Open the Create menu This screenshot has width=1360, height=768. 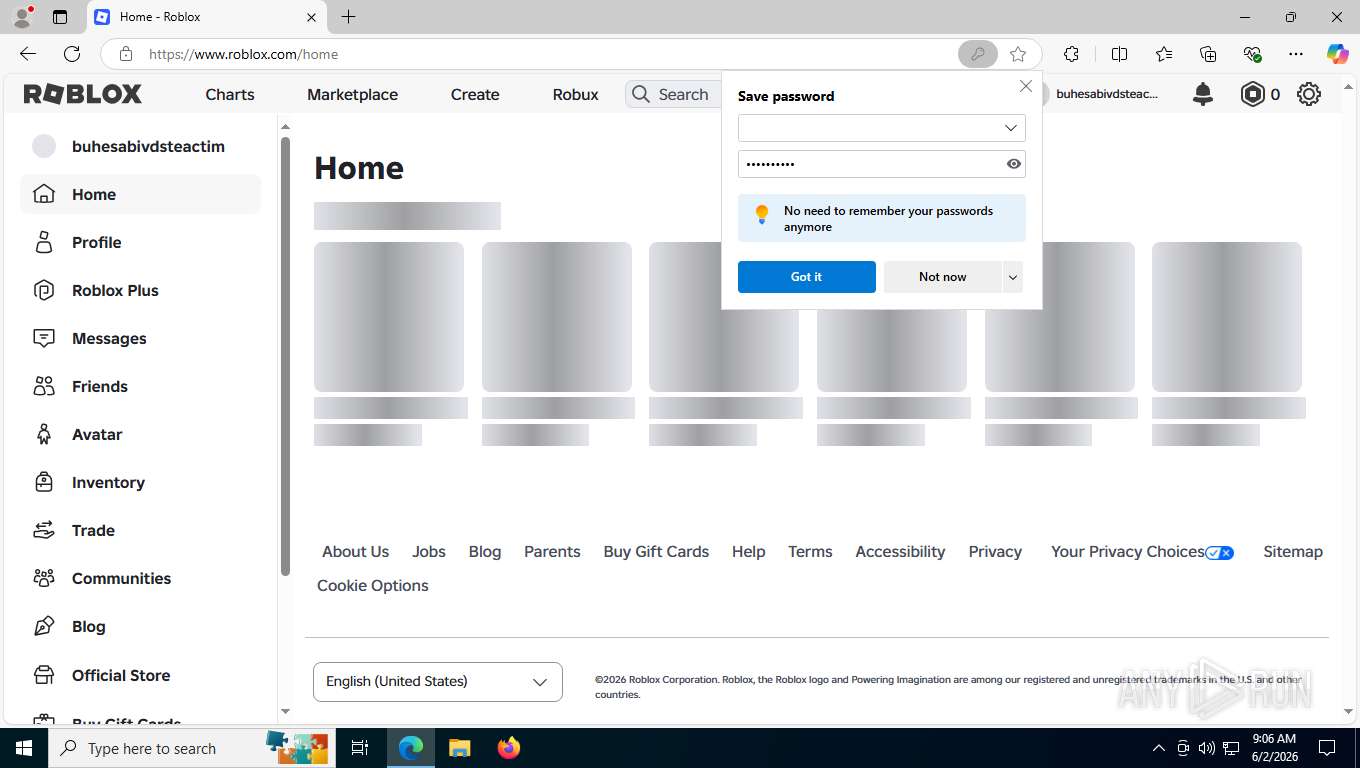coord(475,94)
